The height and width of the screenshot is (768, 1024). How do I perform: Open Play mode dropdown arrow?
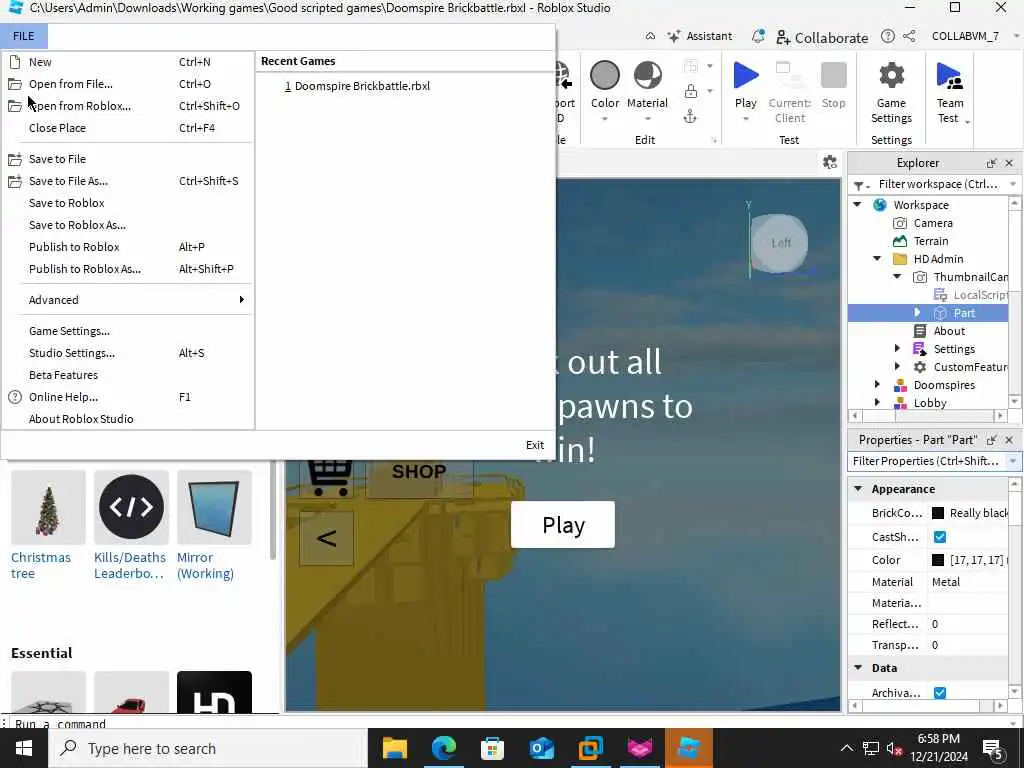746,119
